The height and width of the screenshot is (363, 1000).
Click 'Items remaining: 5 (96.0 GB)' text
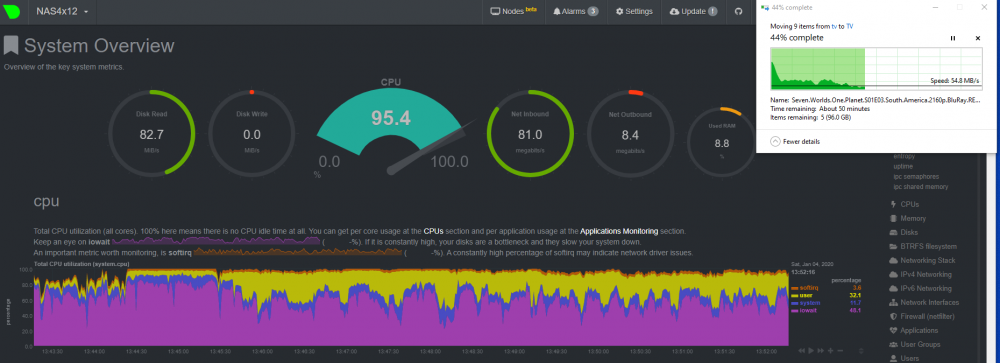tap(810, 117)
